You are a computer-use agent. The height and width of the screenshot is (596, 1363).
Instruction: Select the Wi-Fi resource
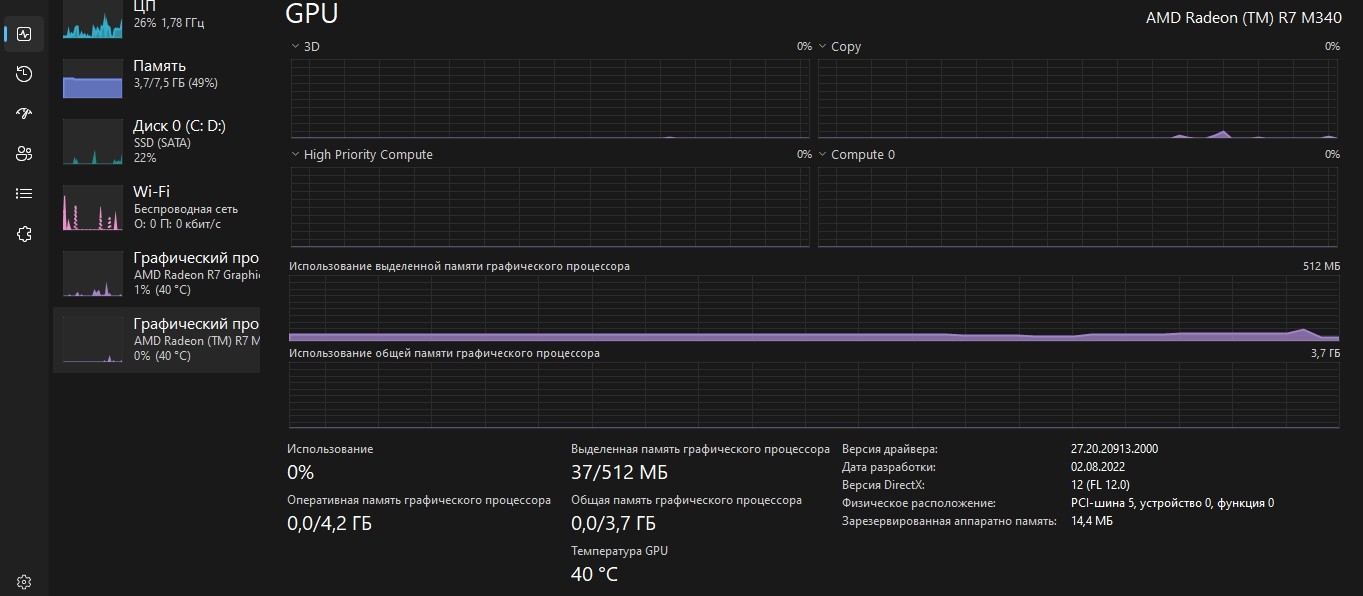coord(156,206)
